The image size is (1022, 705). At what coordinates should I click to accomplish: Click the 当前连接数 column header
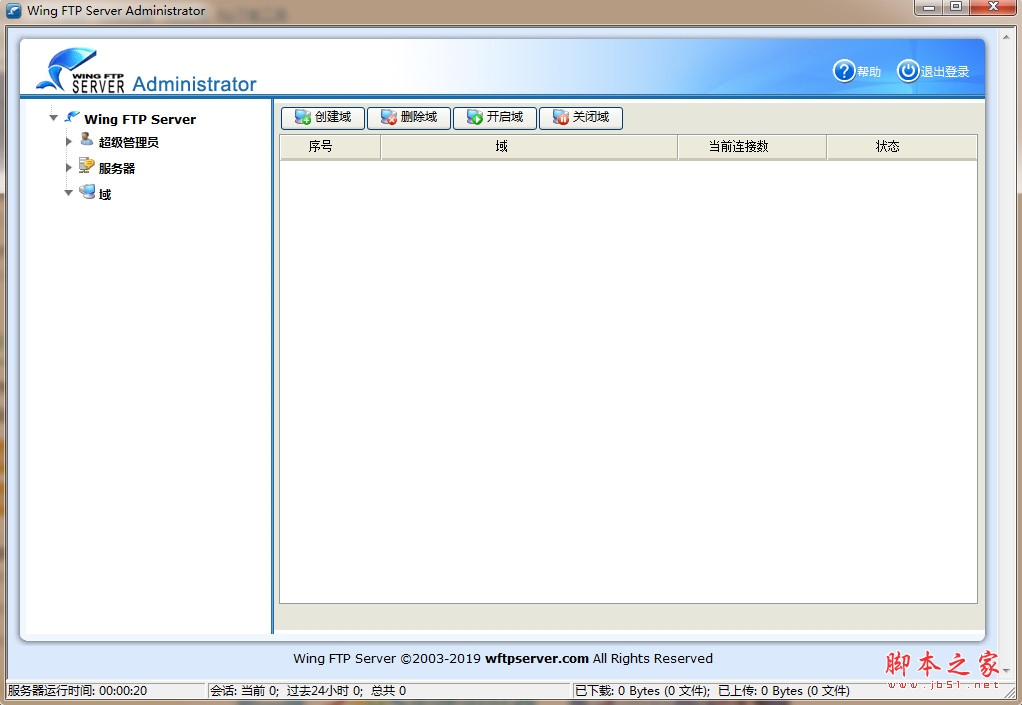click(x=752, y=147)
